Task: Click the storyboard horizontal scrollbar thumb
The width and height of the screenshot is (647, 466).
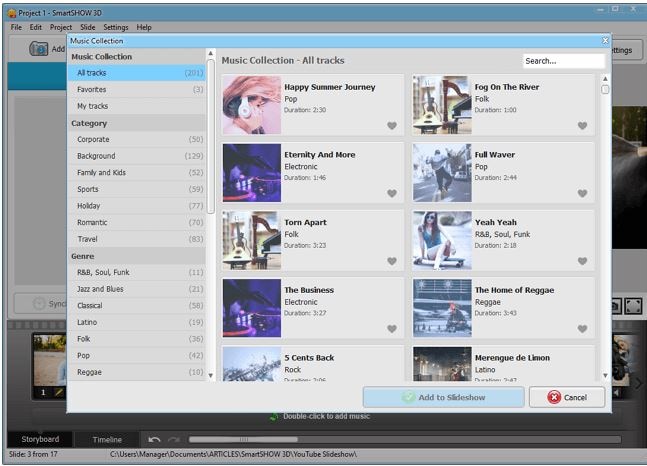Action: [x=243, y=440]
